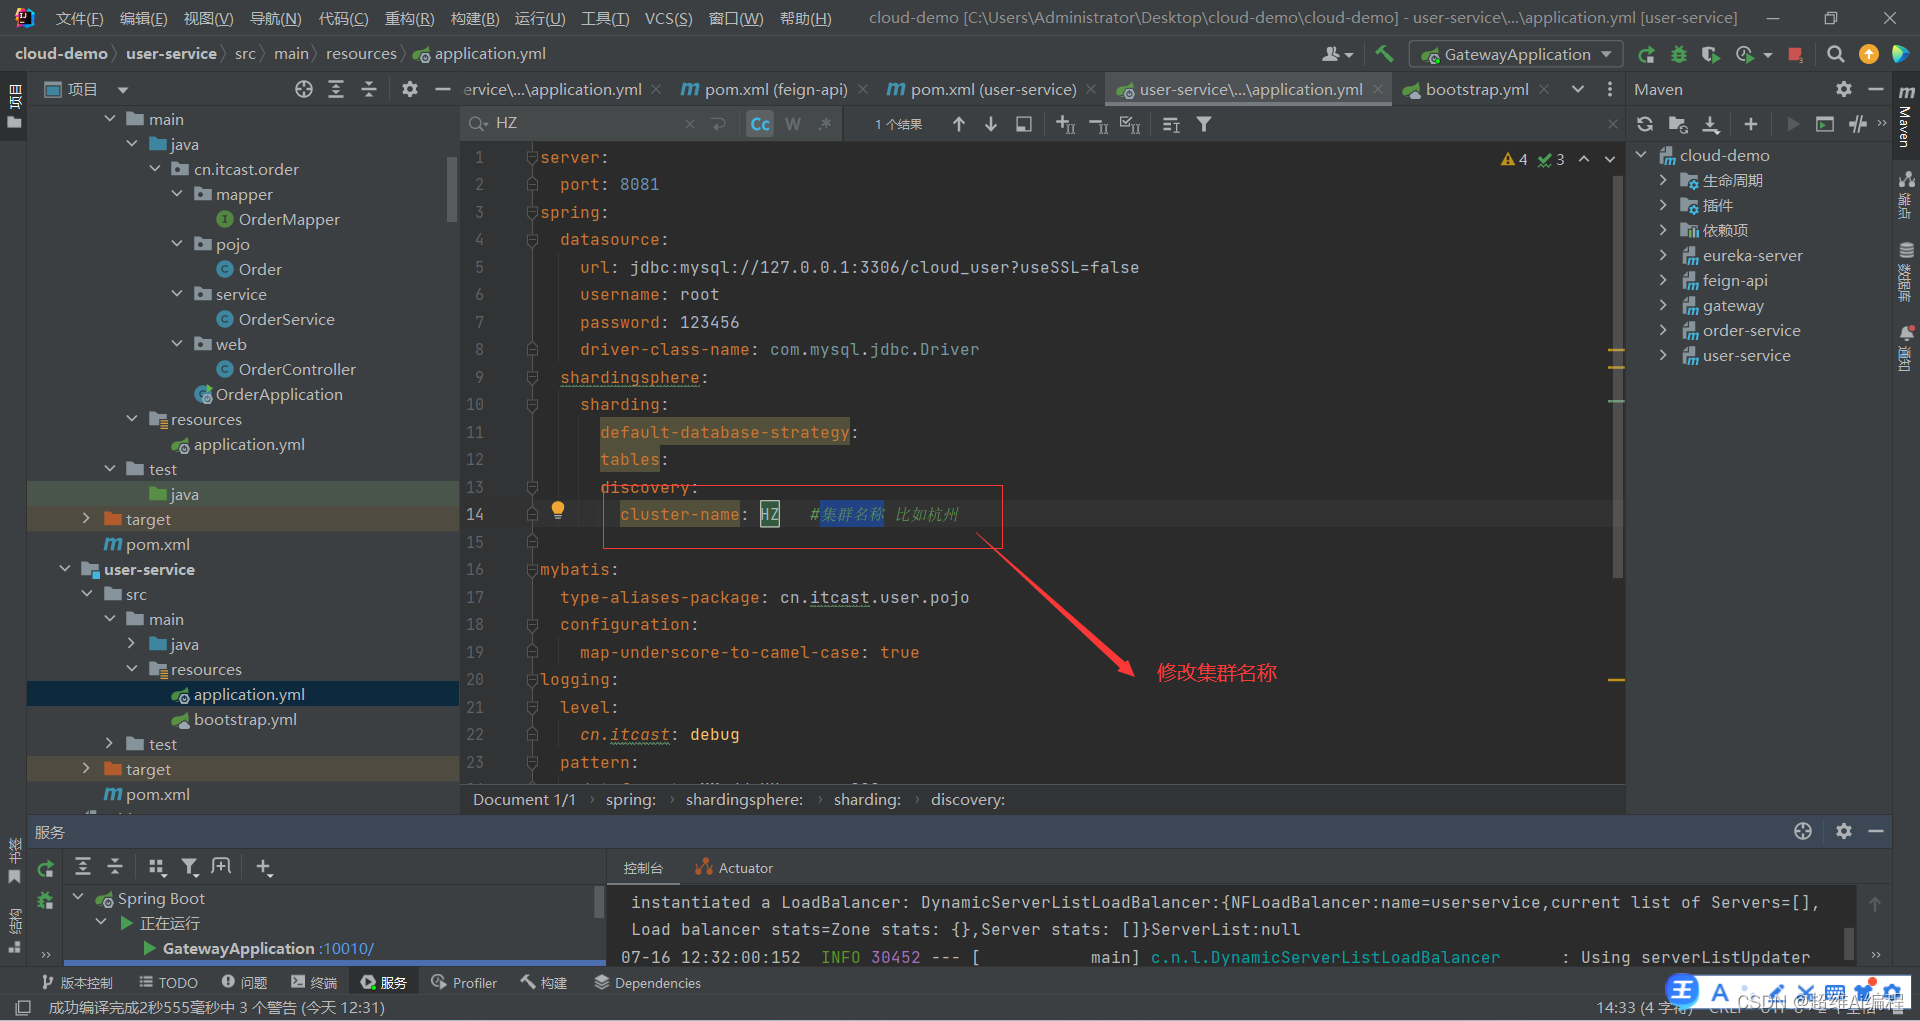Go to next search occurrence arrow
Image resolution: width=1920 pixels, height=1021 pixels.
[x=991, y=124]
